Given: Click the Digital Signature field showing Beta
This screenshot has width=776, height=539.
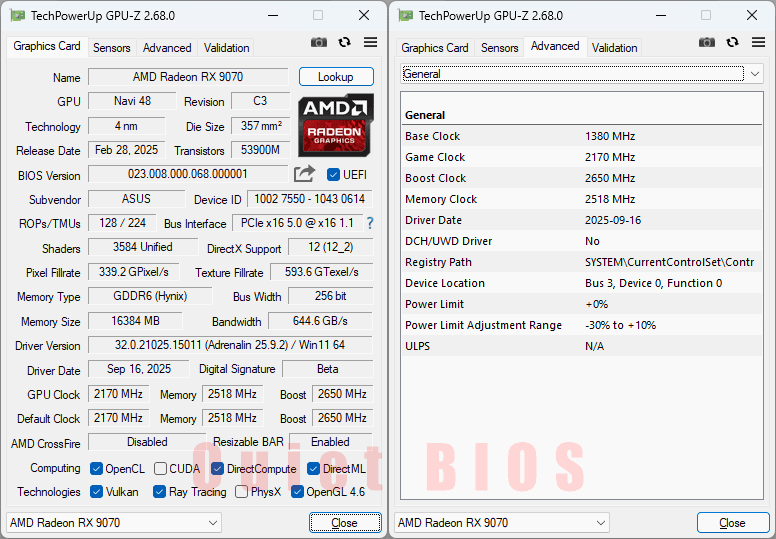Looking at the screenshot, I should 328,369.
